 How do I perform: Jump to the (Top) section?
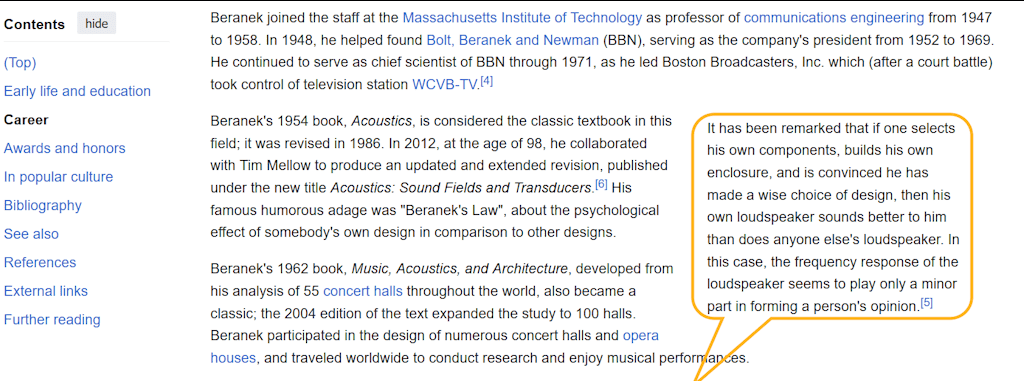click(x=20, y=63)
